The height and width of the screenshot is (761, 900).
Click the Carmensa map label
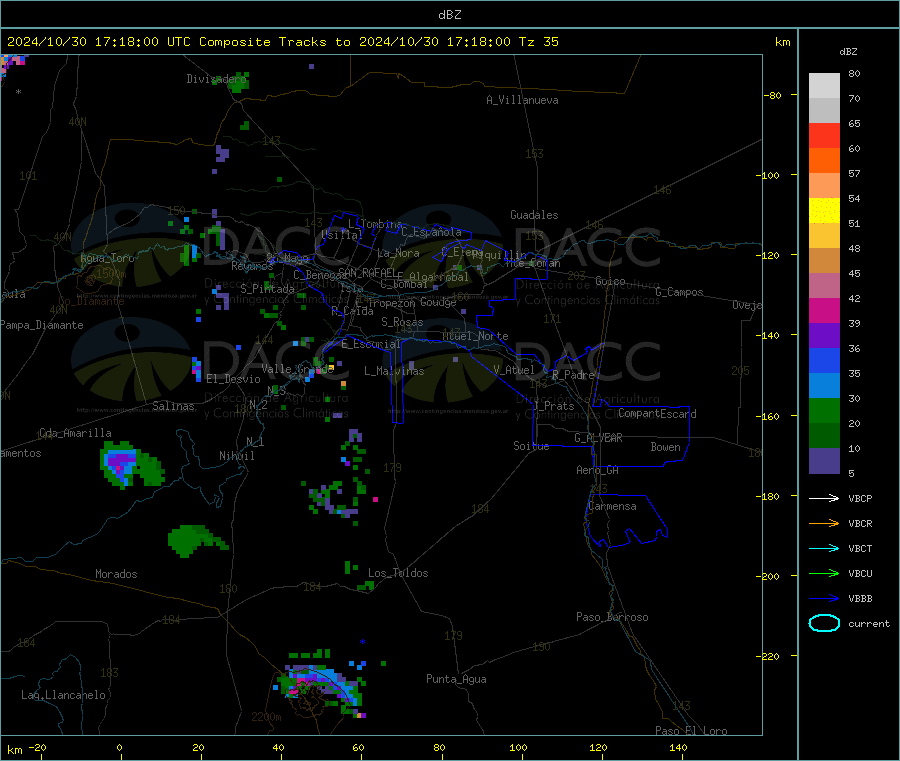(x=612, y=506)
